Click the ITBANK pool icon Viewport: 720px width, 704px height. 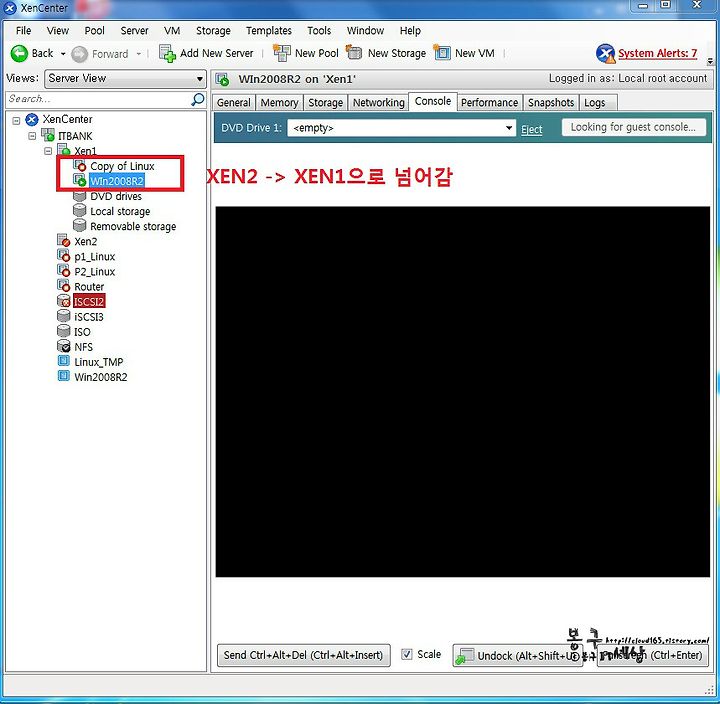[48, 135]
